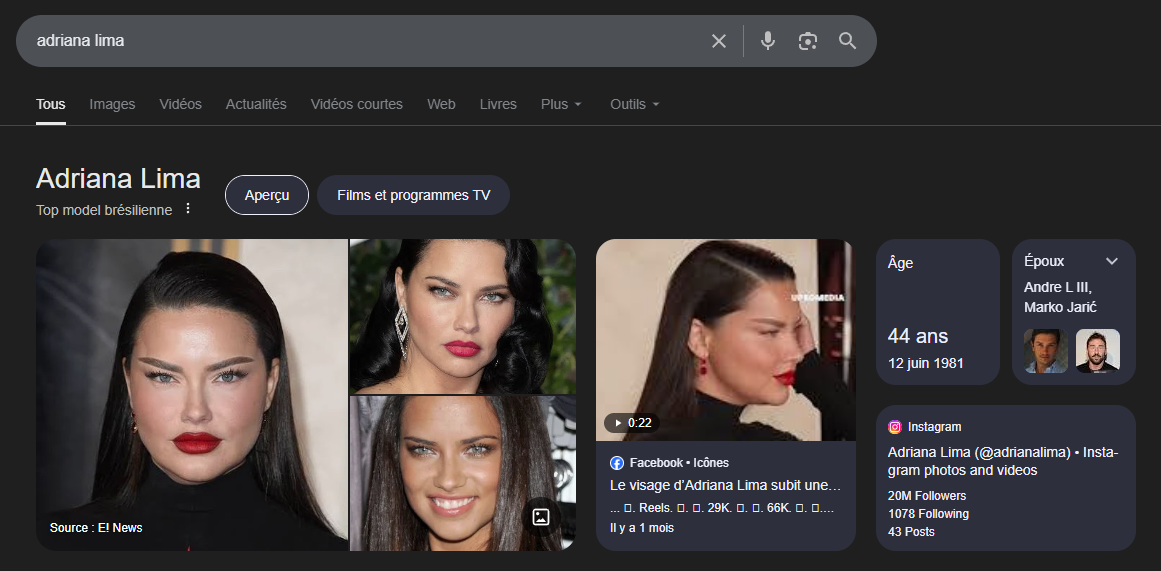Expand the Époux card chevron

tap(1112, 261)
